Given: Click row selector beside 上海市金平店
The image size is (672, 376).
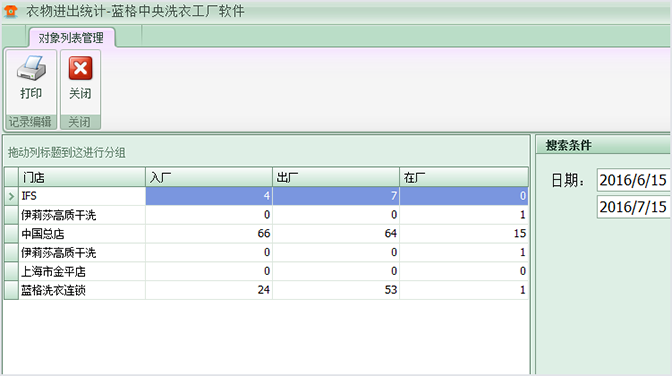Looking at the screenshot, I should (x=11, y=271).
